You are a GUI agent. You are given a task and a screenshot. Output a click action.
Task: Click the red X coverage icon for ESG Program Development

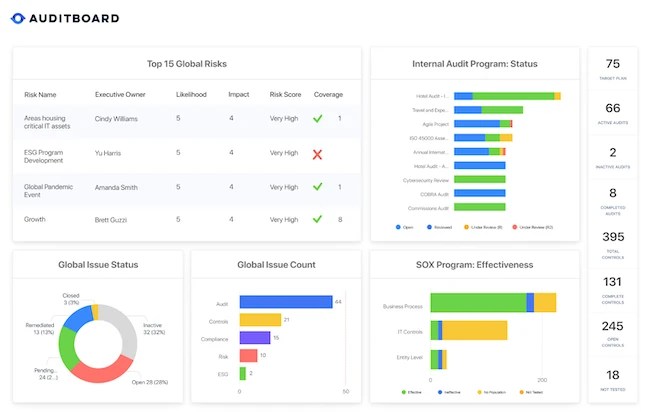pyautogui.click(x=317, y=155)
